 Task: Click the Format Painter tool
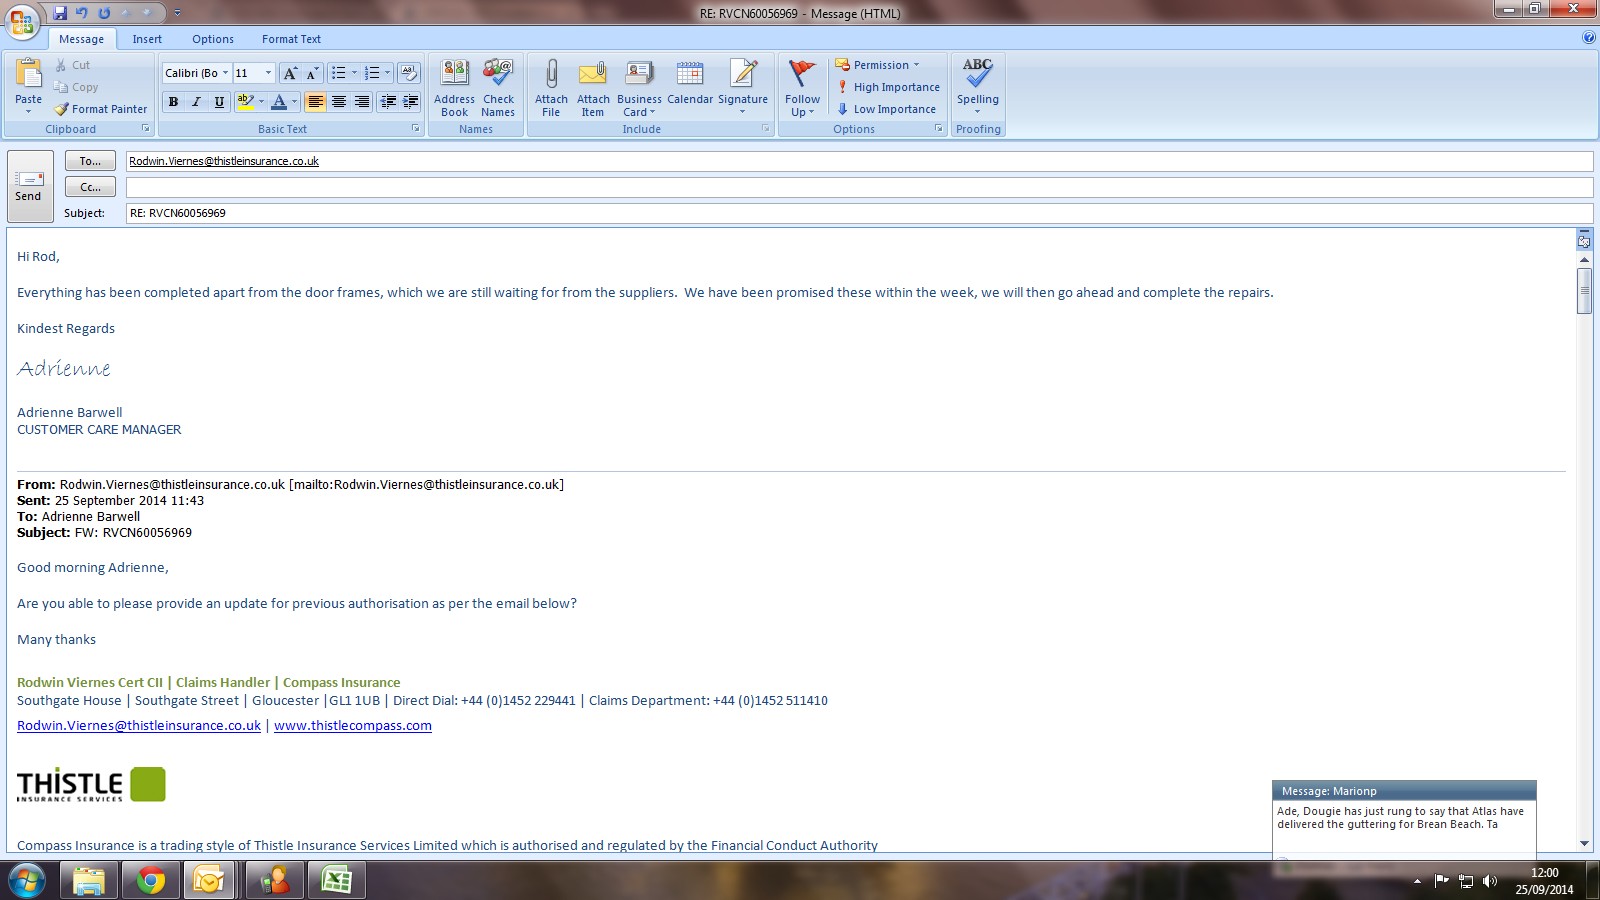(x=101, y=109)
